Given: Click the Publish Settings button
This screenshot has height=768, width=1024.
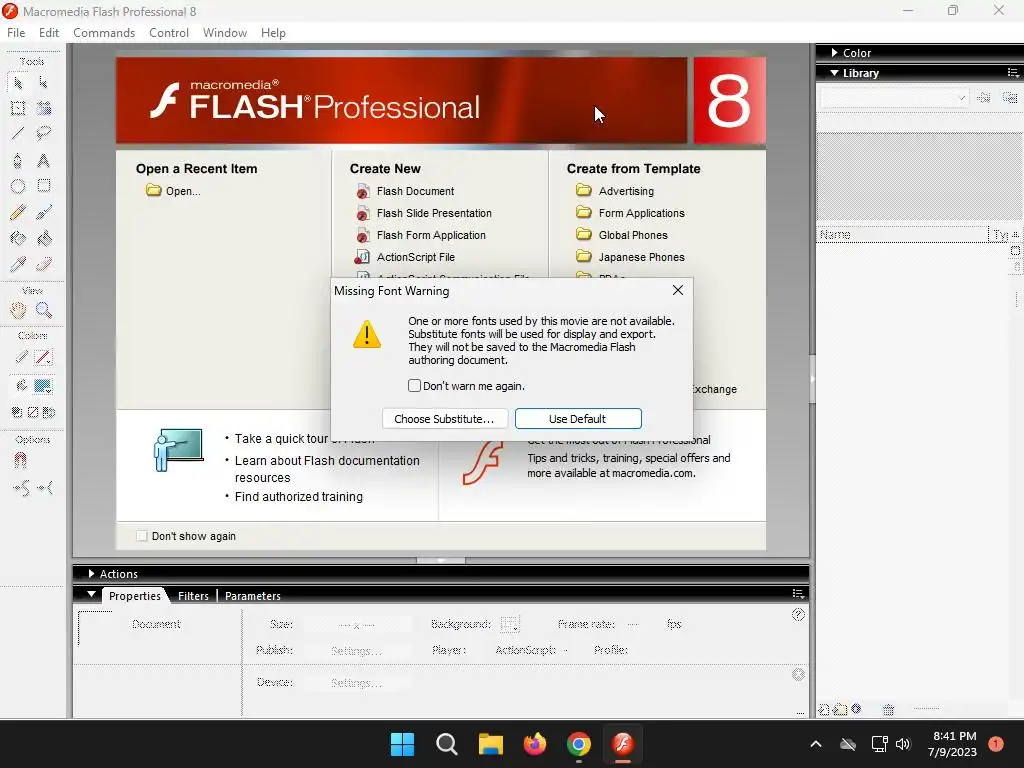Looking at the screenshot, I should pyautogui.click(x=356, y=650).
